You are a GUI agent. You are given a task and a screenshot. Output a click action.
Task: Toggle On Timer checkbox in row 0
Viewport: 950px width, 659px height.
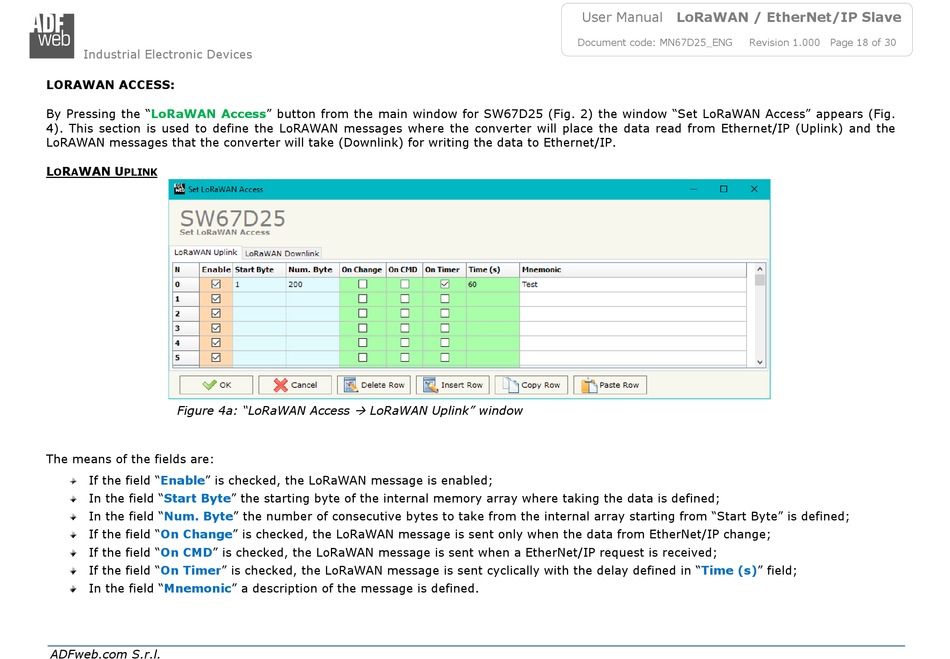pos(445,284)
